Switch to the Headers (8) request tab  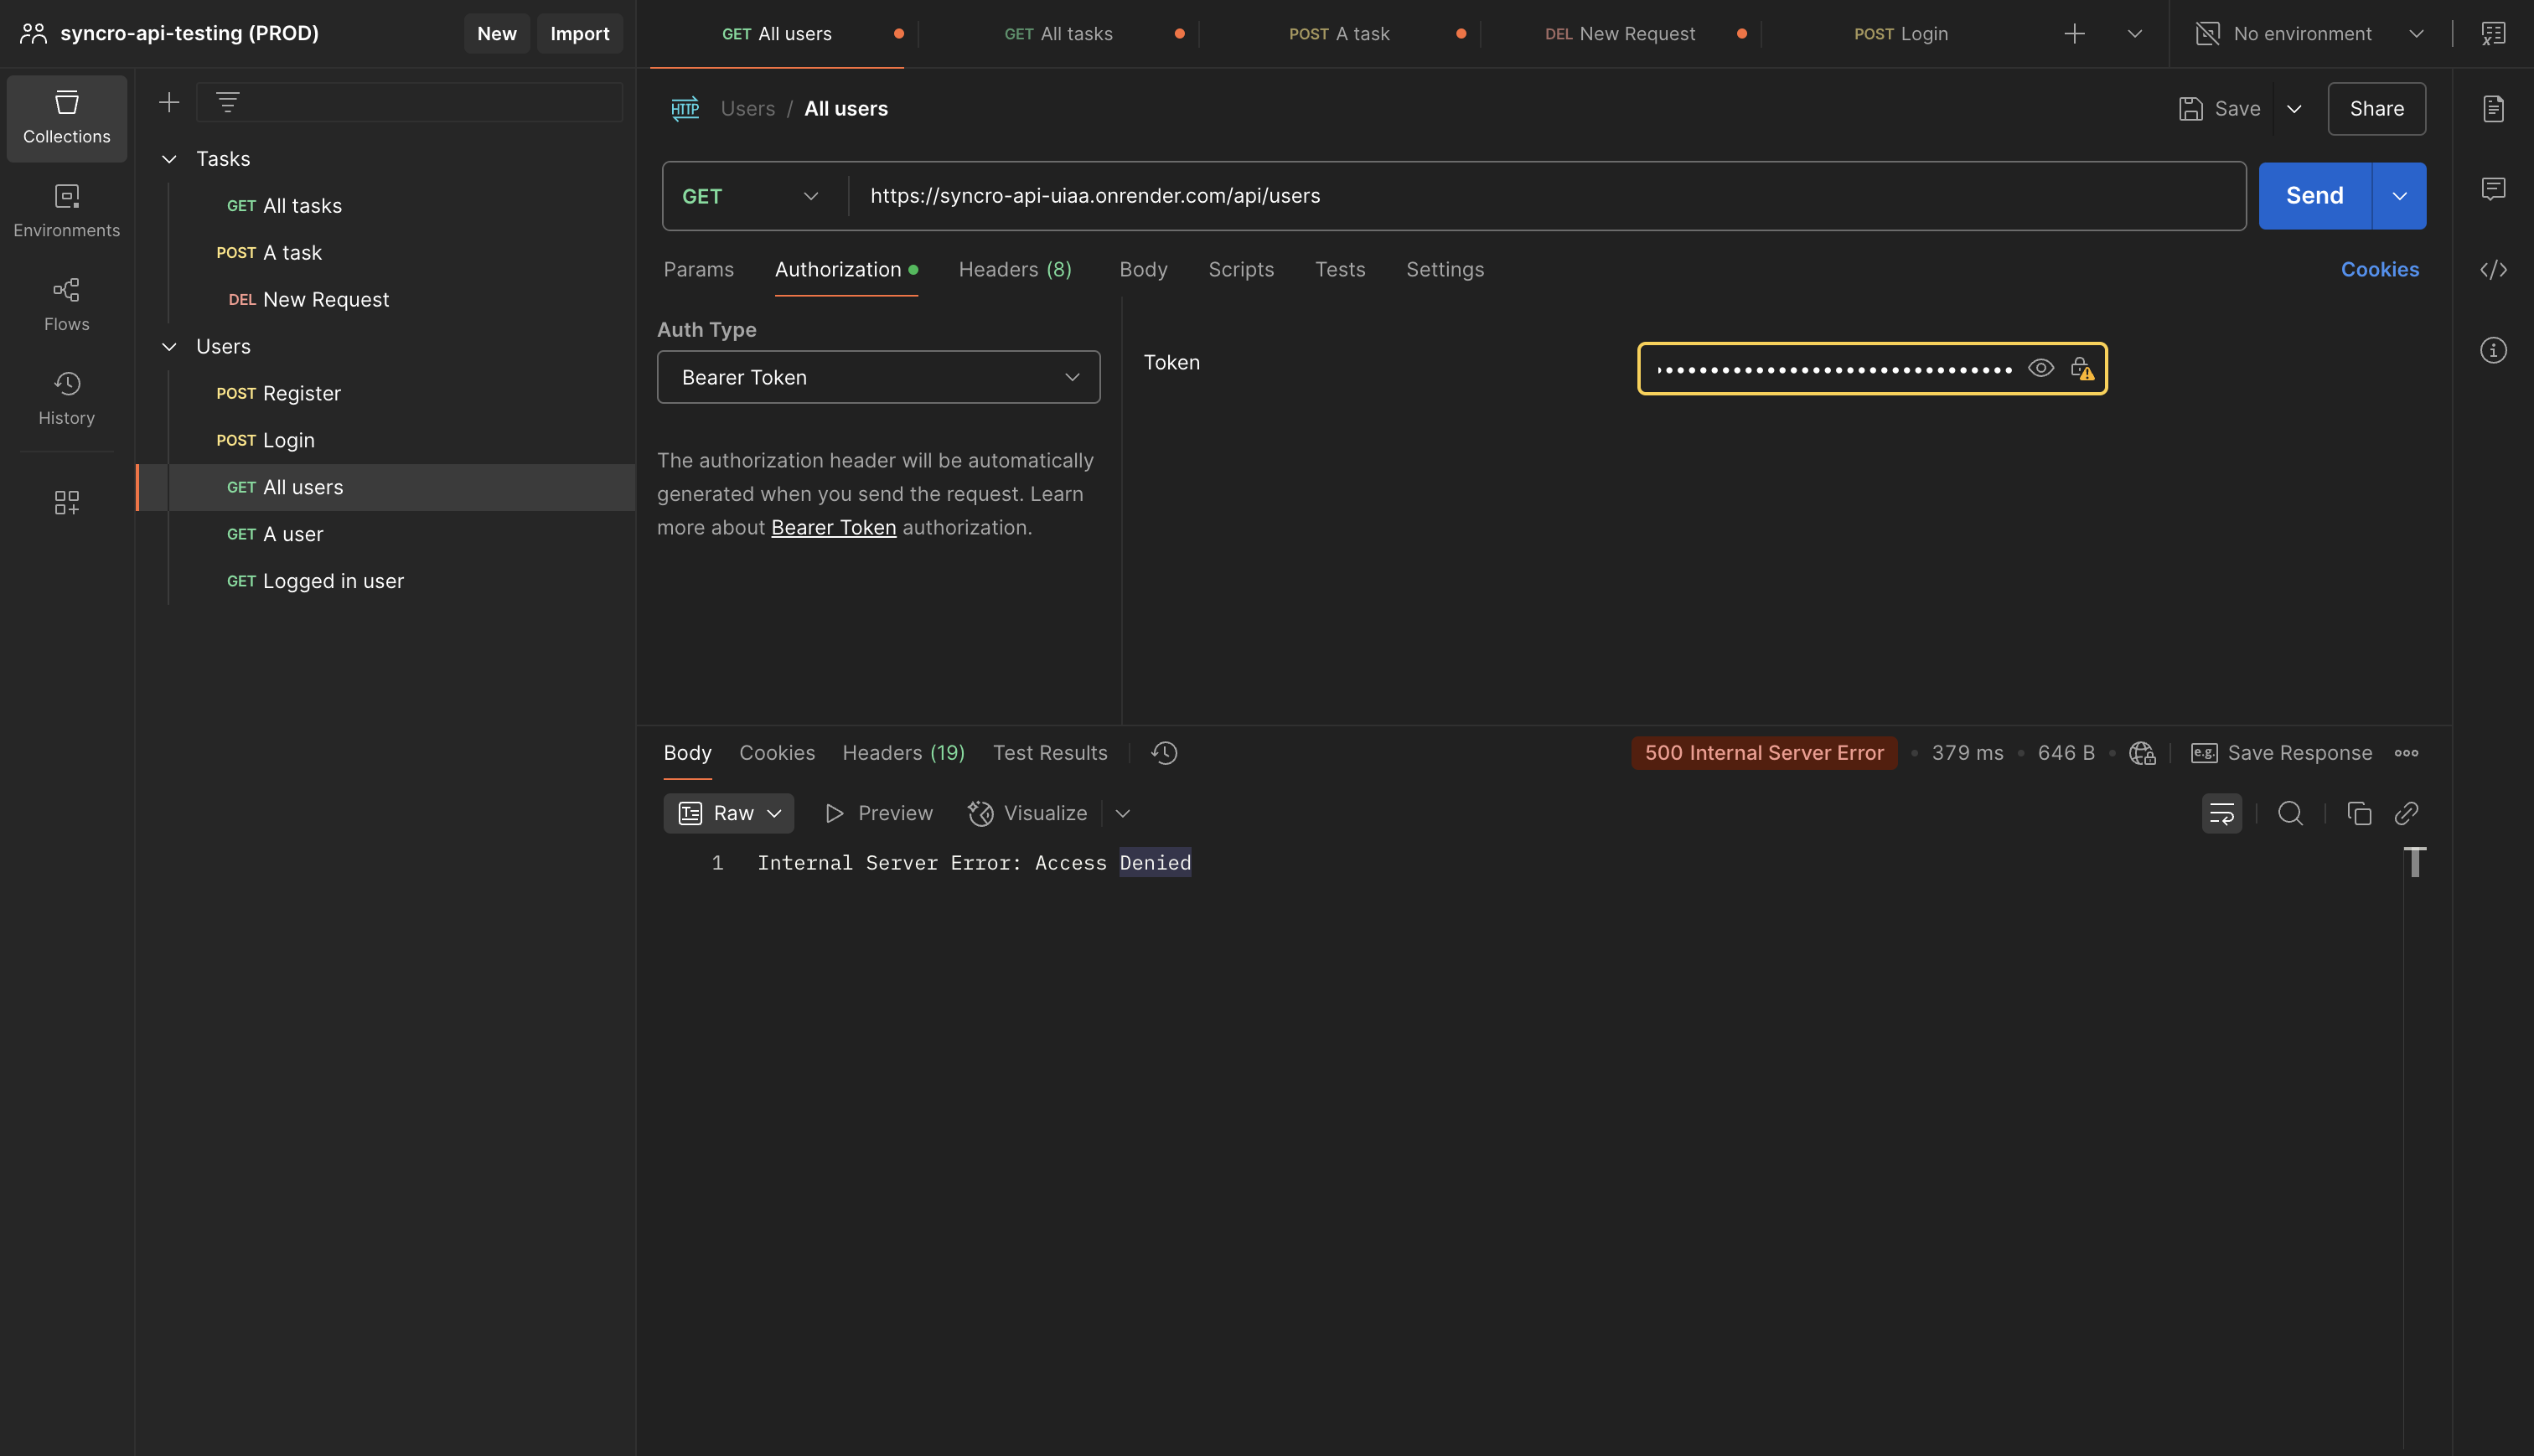[1015, 269]
